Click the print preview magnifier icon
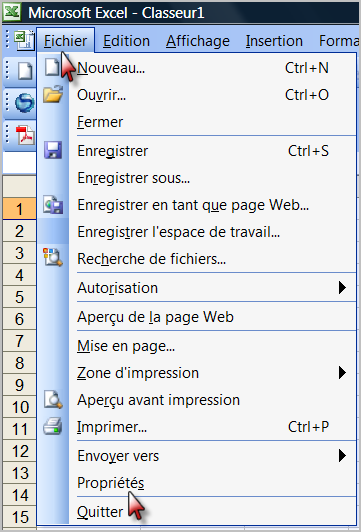Viewport: 361px width, 532px height. click(53, 399)
